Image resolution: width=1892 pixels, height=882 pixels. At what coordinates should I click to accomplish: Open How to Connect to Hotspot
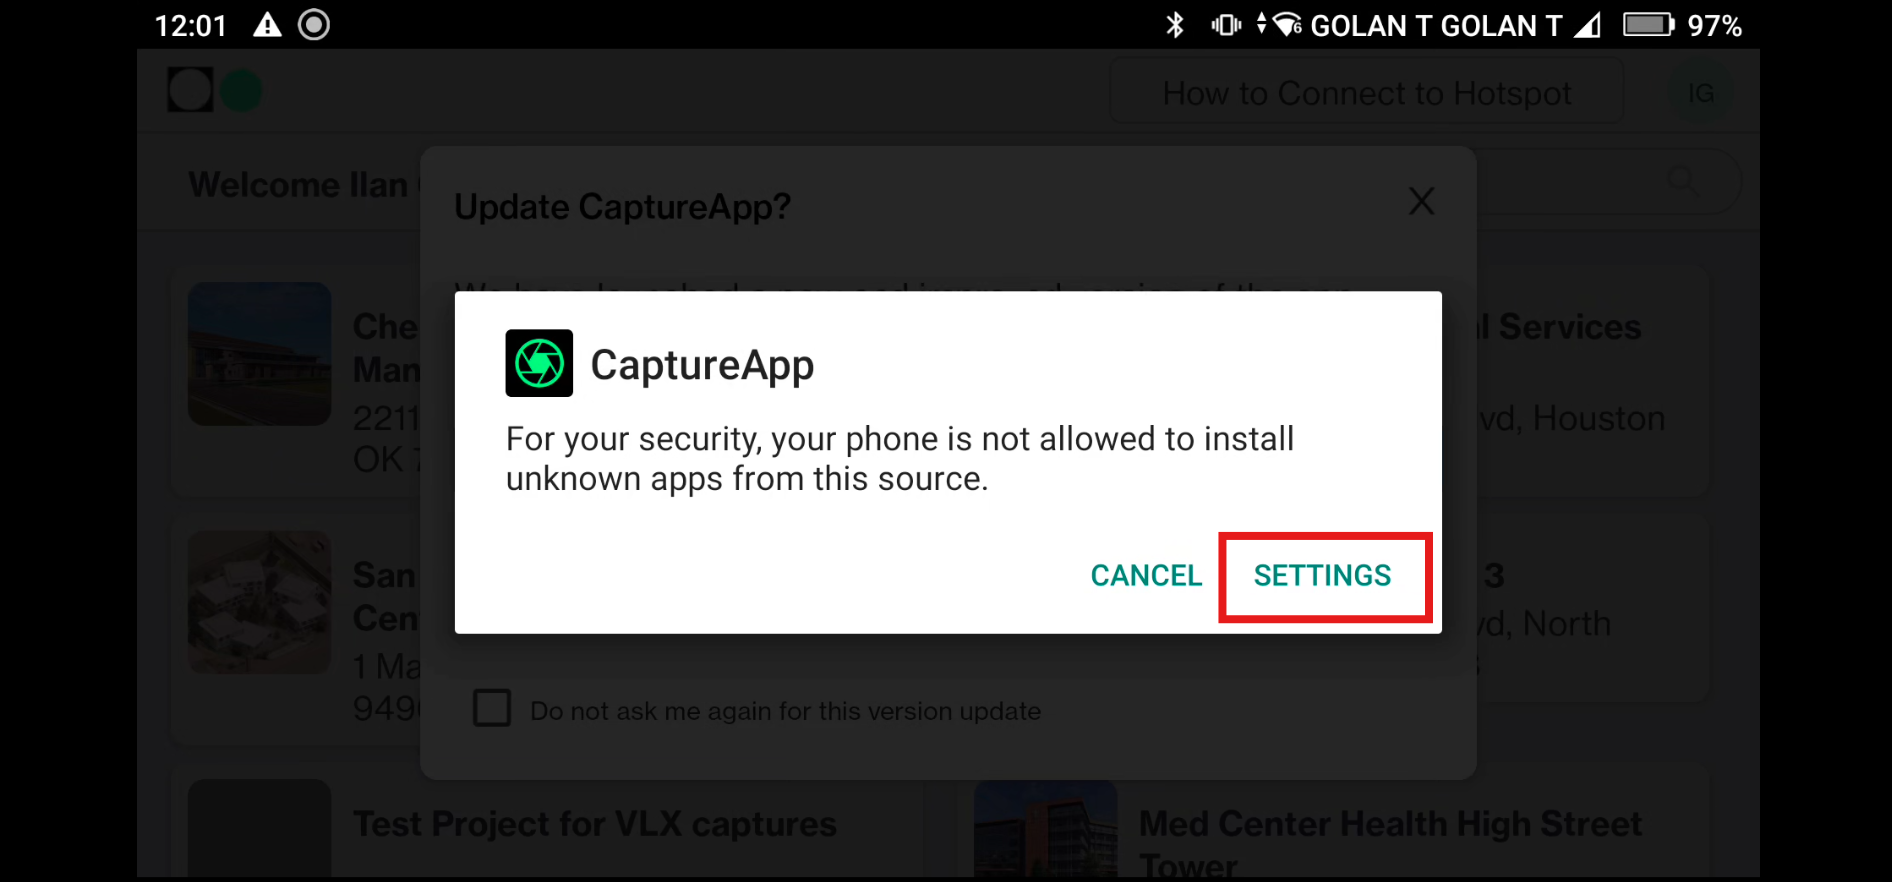(x=1367, y=93)
